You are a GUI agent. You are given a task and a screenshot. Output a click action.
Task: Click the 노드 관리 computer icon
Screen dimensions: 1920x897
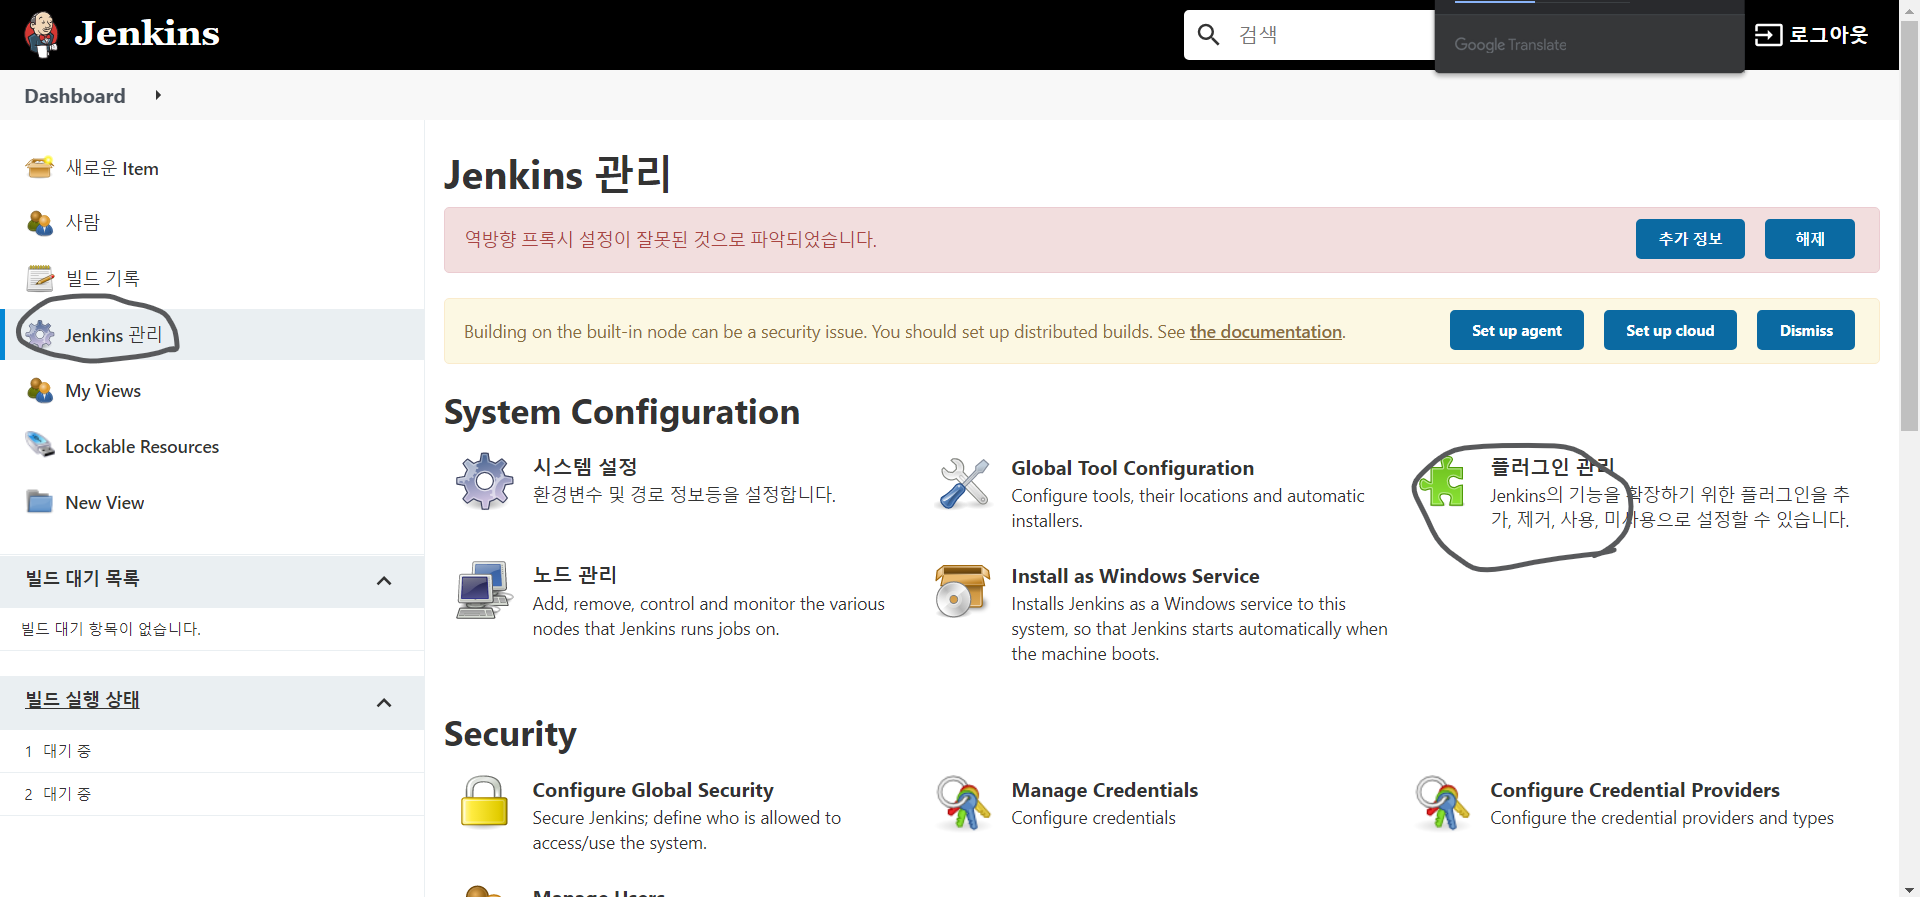485,590
